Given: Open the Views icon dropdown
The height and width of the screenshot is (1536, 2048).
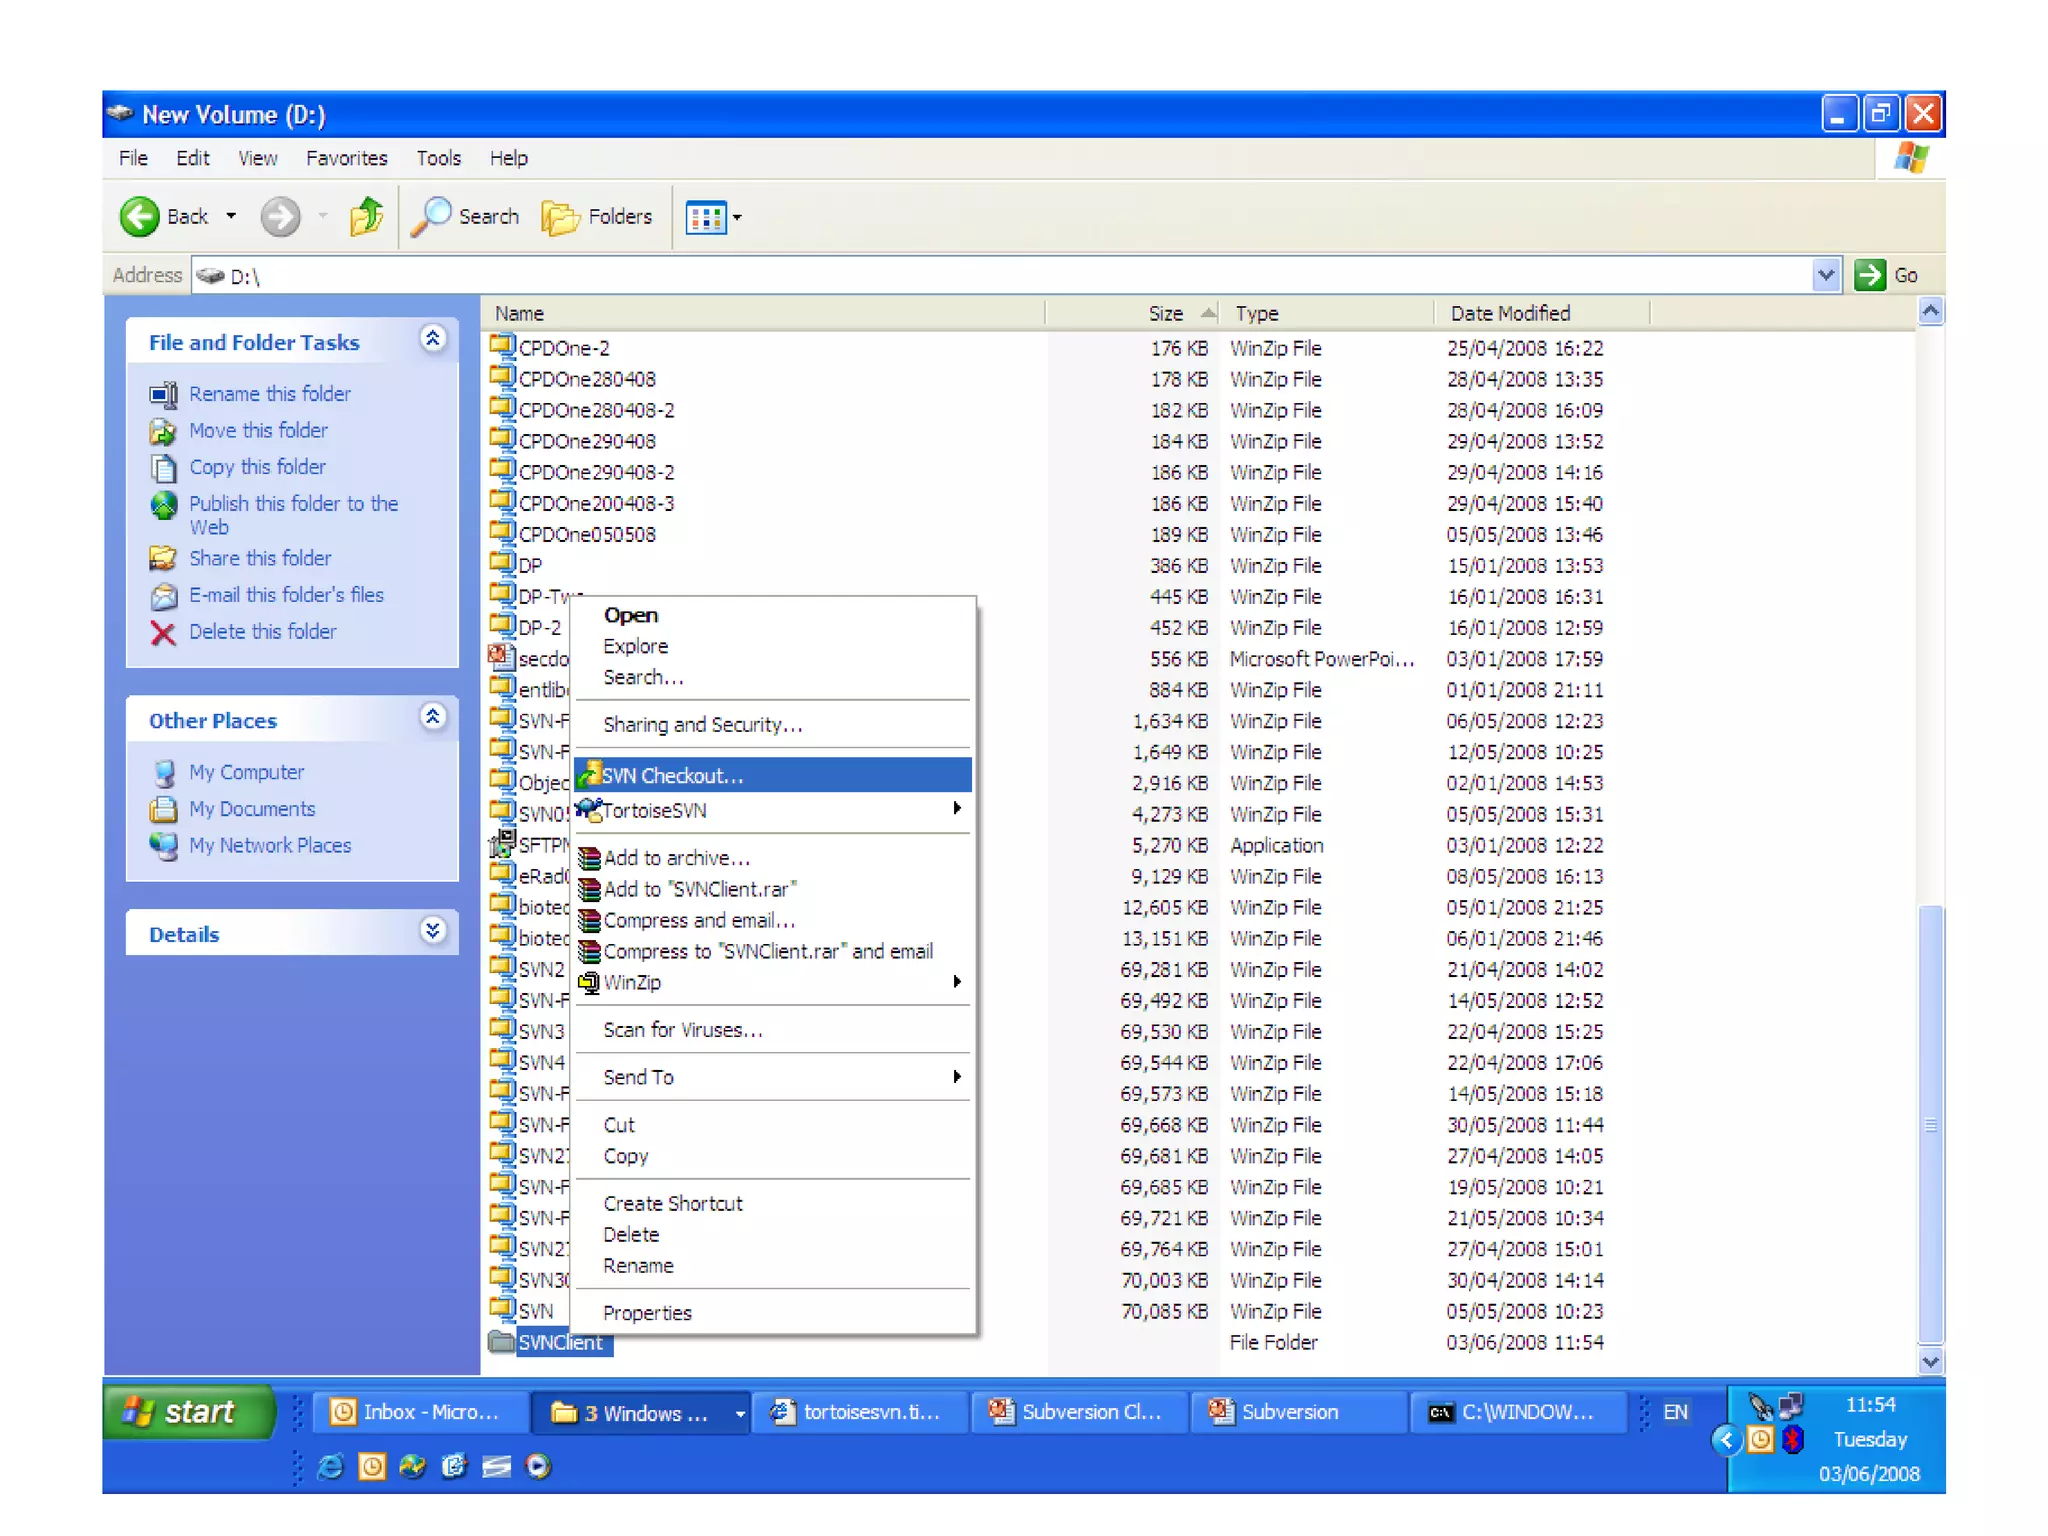Looking at the screenshot, I should pos(713,217).
